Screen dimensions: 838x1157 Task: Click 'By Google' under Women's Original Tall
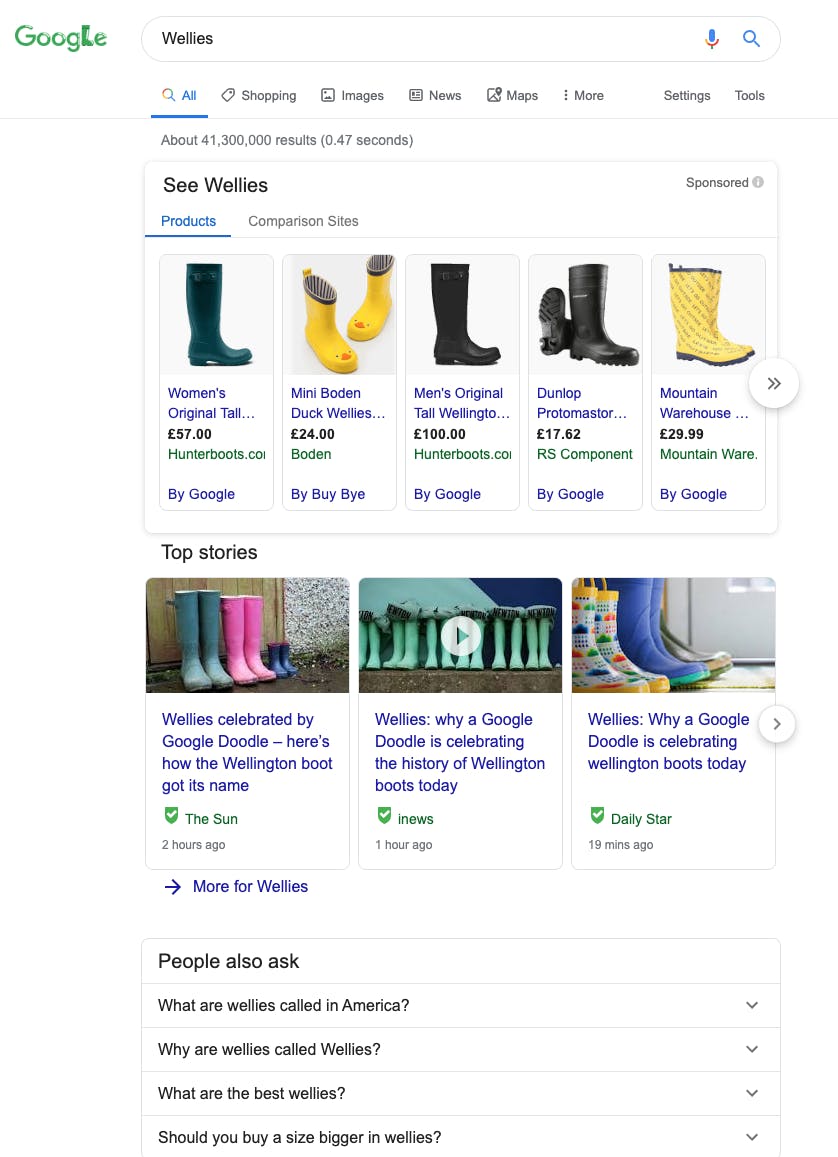click(x=201, y=494)
